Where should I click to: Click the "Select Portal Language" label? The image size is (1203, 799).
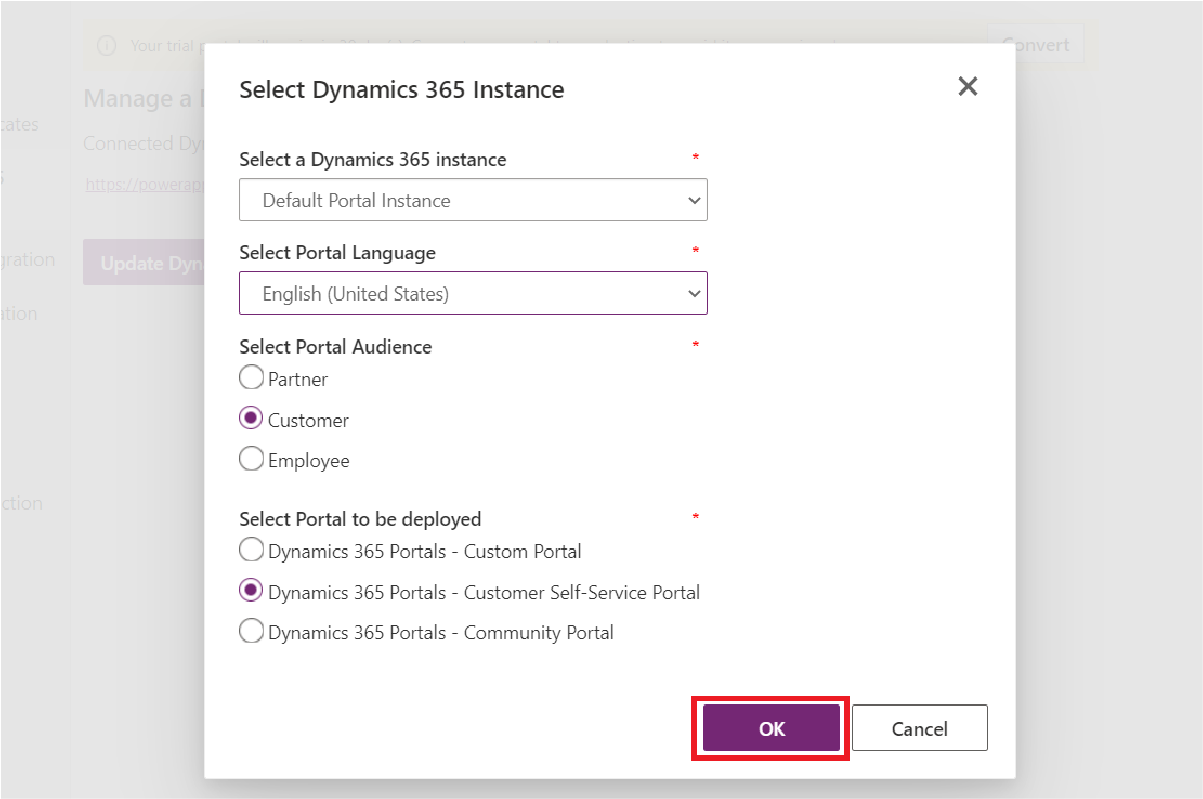tap(338, 253)
